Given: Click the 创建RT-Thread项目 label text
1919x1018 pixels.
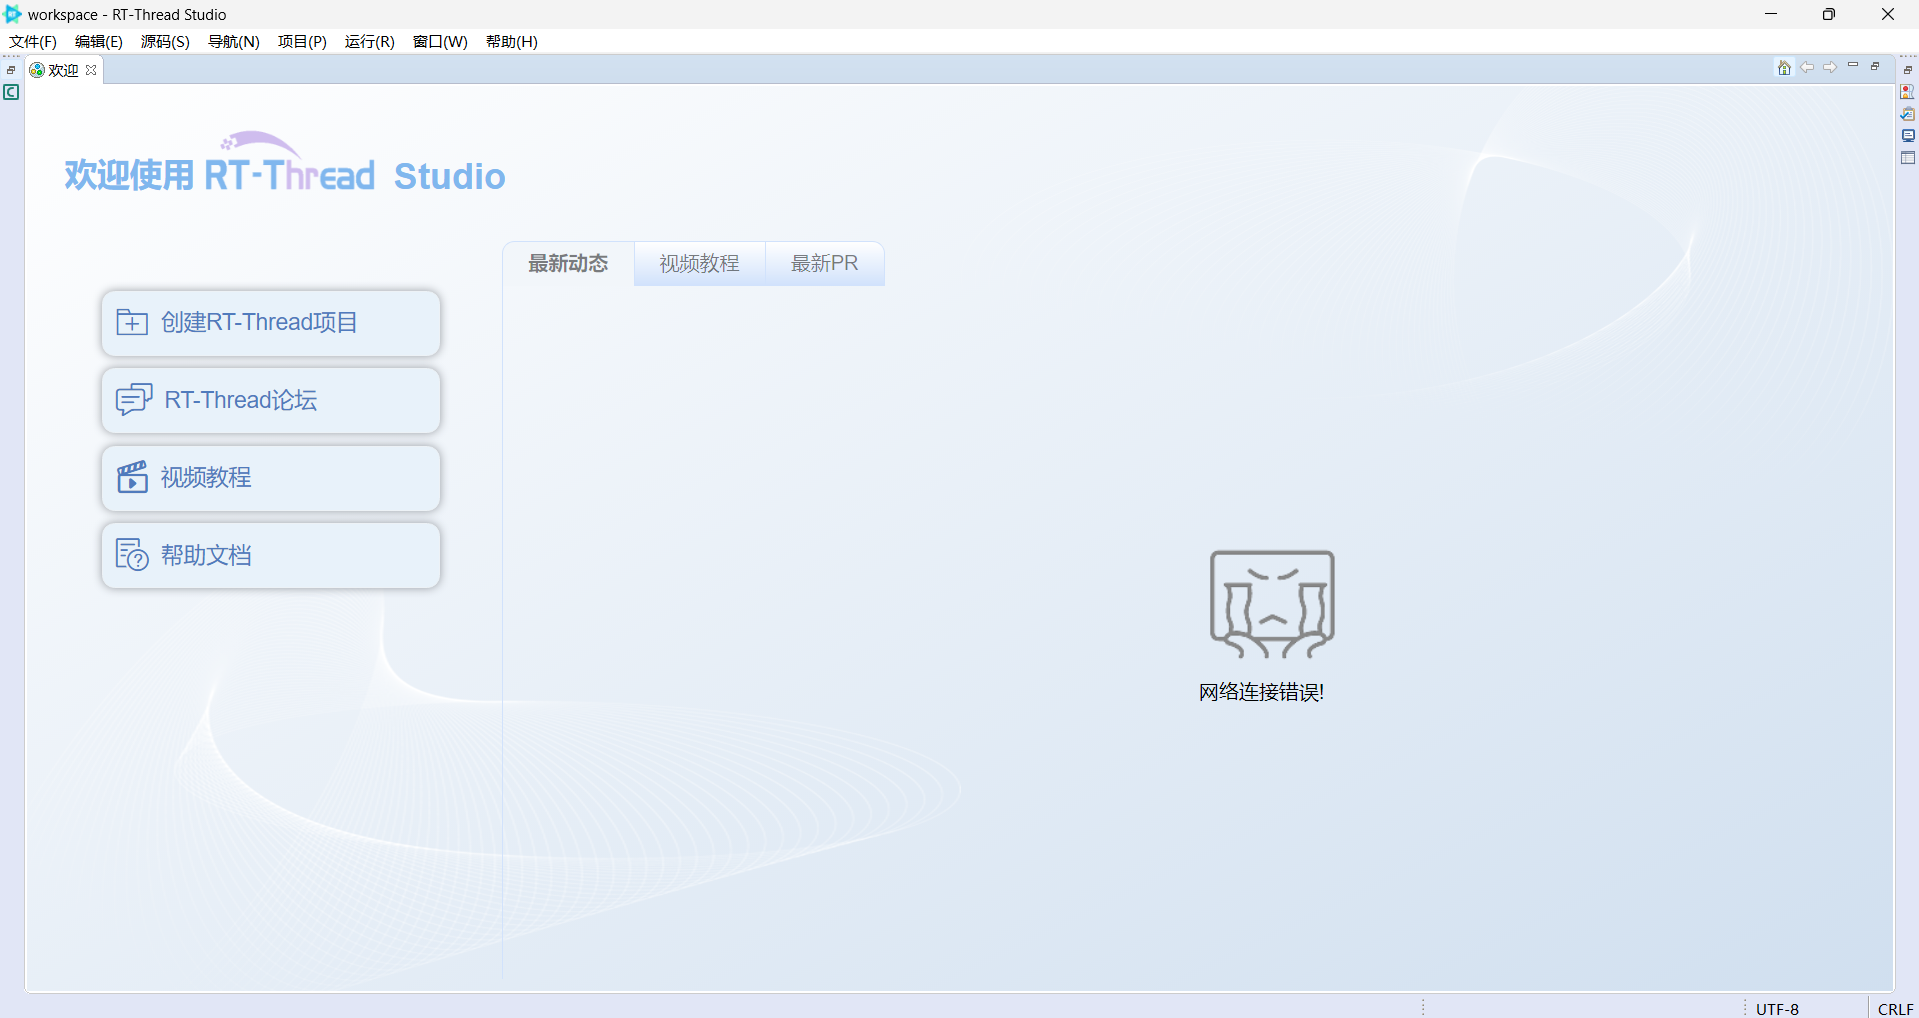Looking at the screenshot, I should [260, 322].
